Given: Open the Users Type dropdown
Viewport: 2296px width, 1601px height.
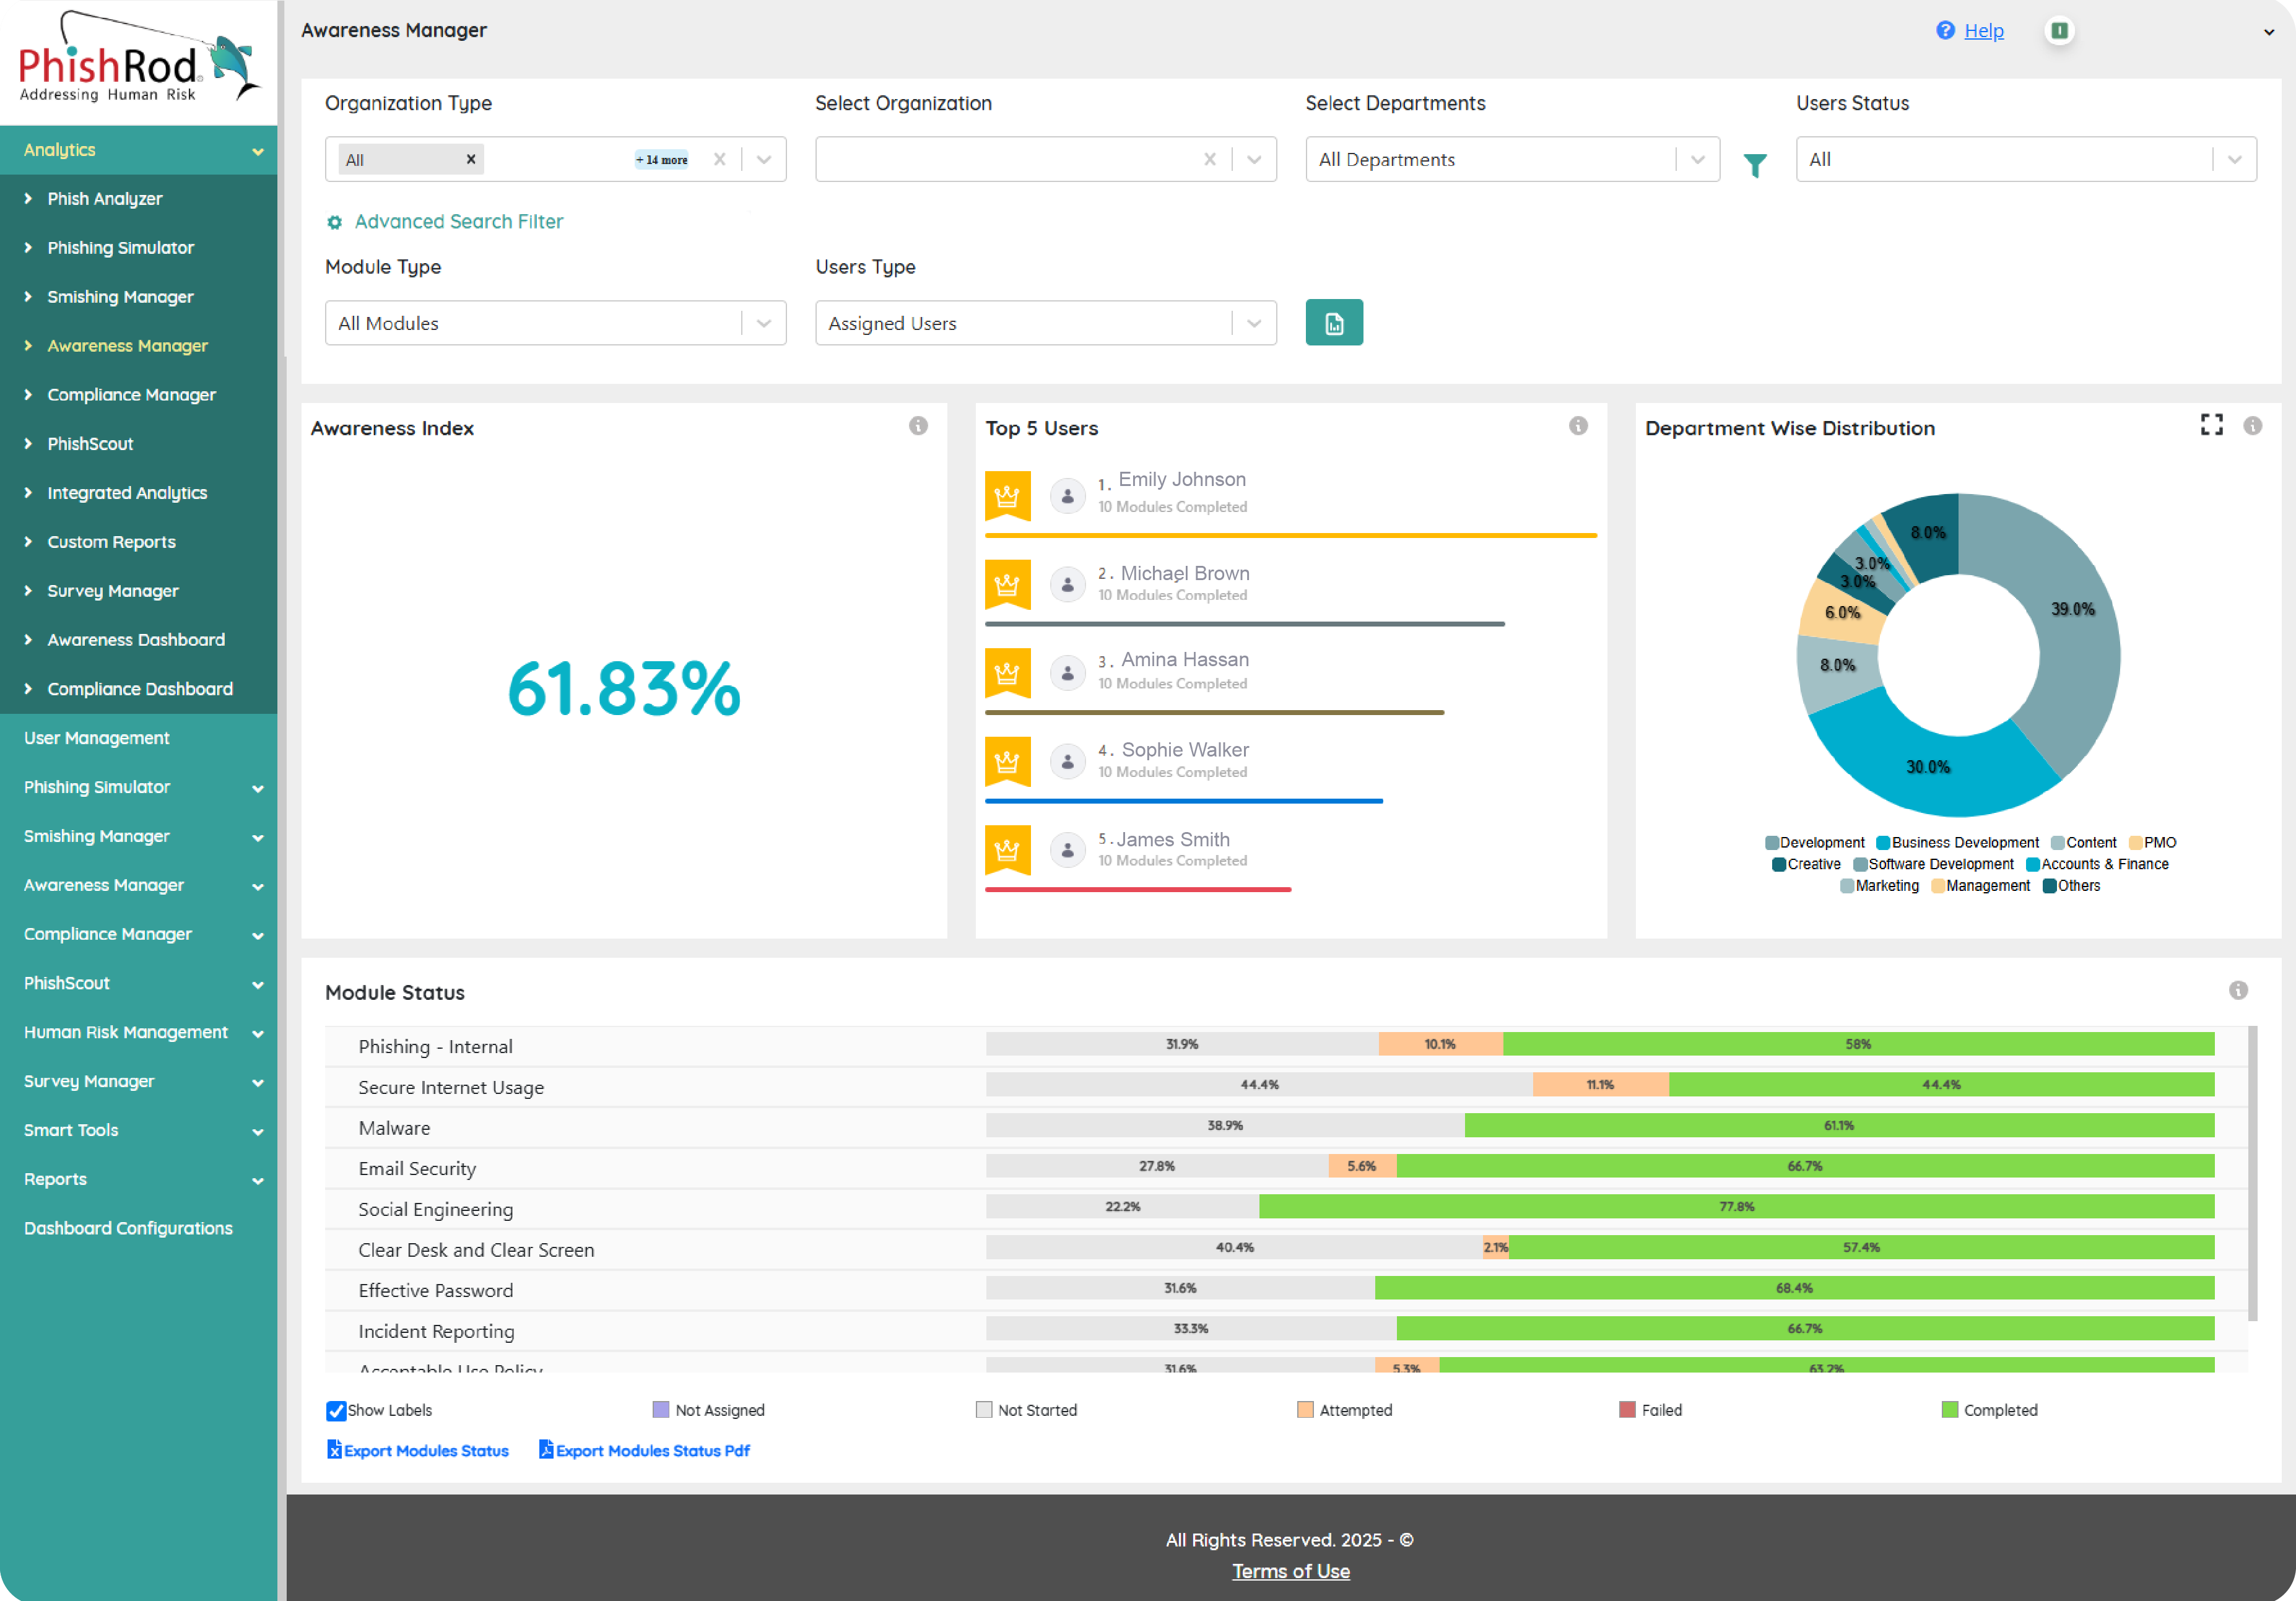Looking at the screenshot, I should (1045, 323).
